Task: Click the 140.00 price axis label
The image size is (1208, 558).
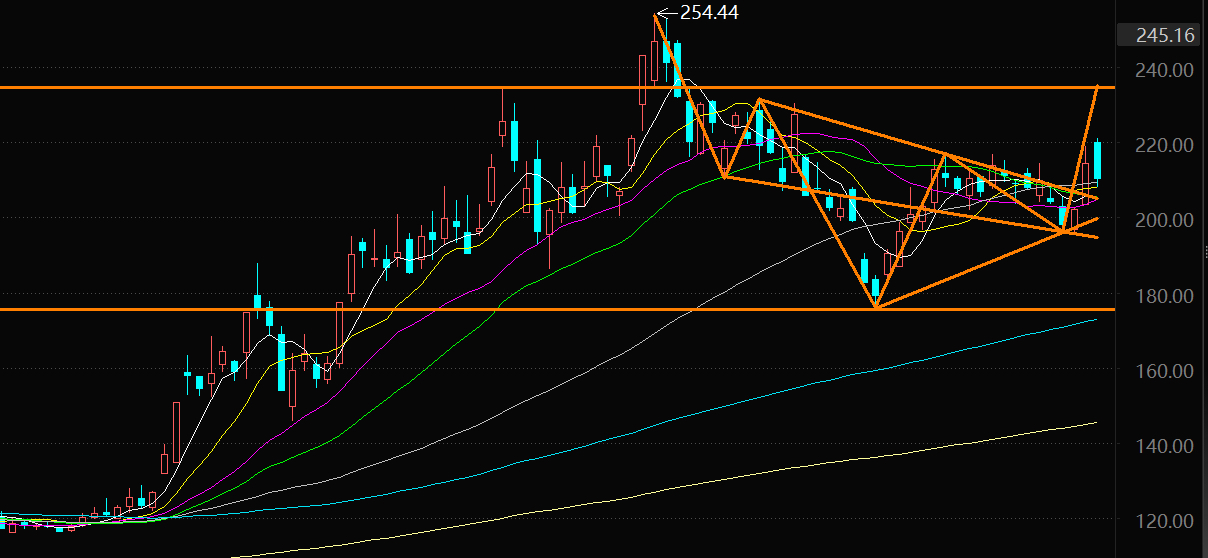Action: coord(1165,446)
